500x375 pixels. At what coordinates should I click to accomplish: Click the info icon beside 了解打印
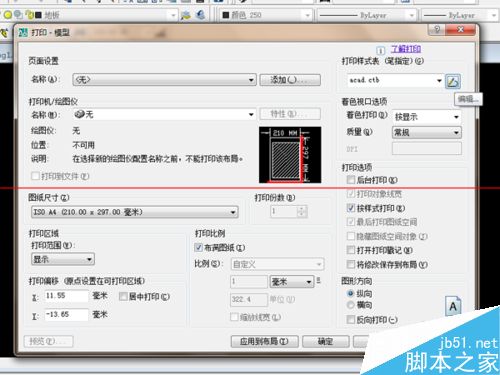[380, 50]
